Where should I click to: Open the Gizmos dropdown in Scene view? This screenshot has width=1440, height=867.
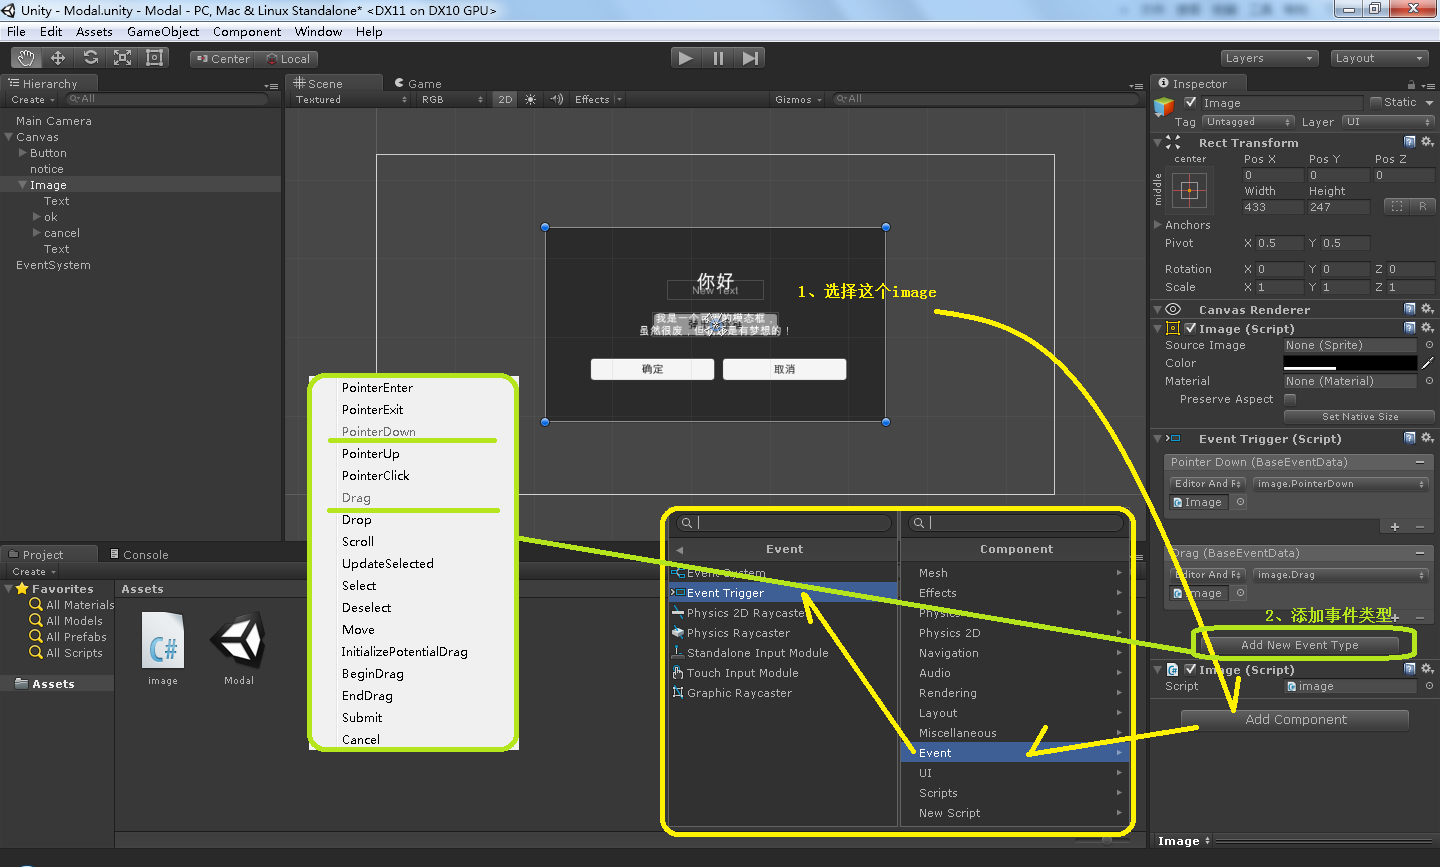798,99
